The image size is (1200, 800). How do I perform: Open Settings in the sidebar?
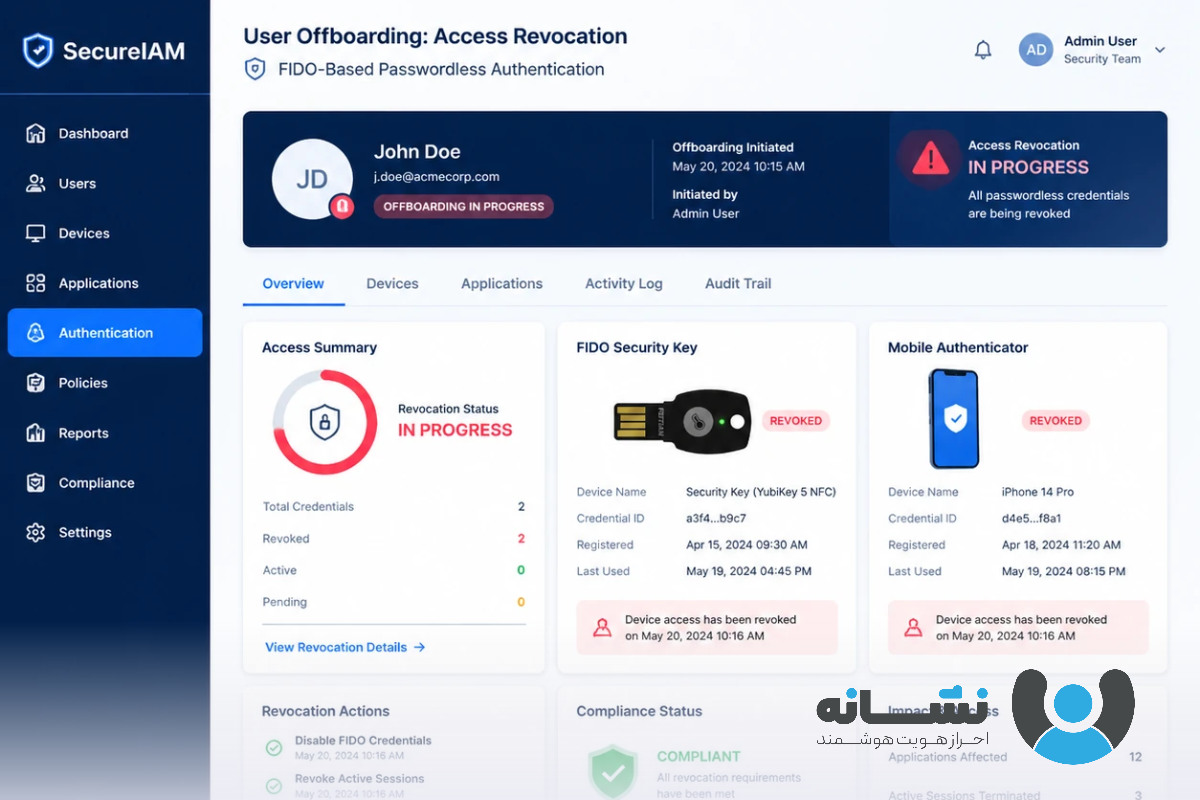pyautogui.click(x=105, y=532)
